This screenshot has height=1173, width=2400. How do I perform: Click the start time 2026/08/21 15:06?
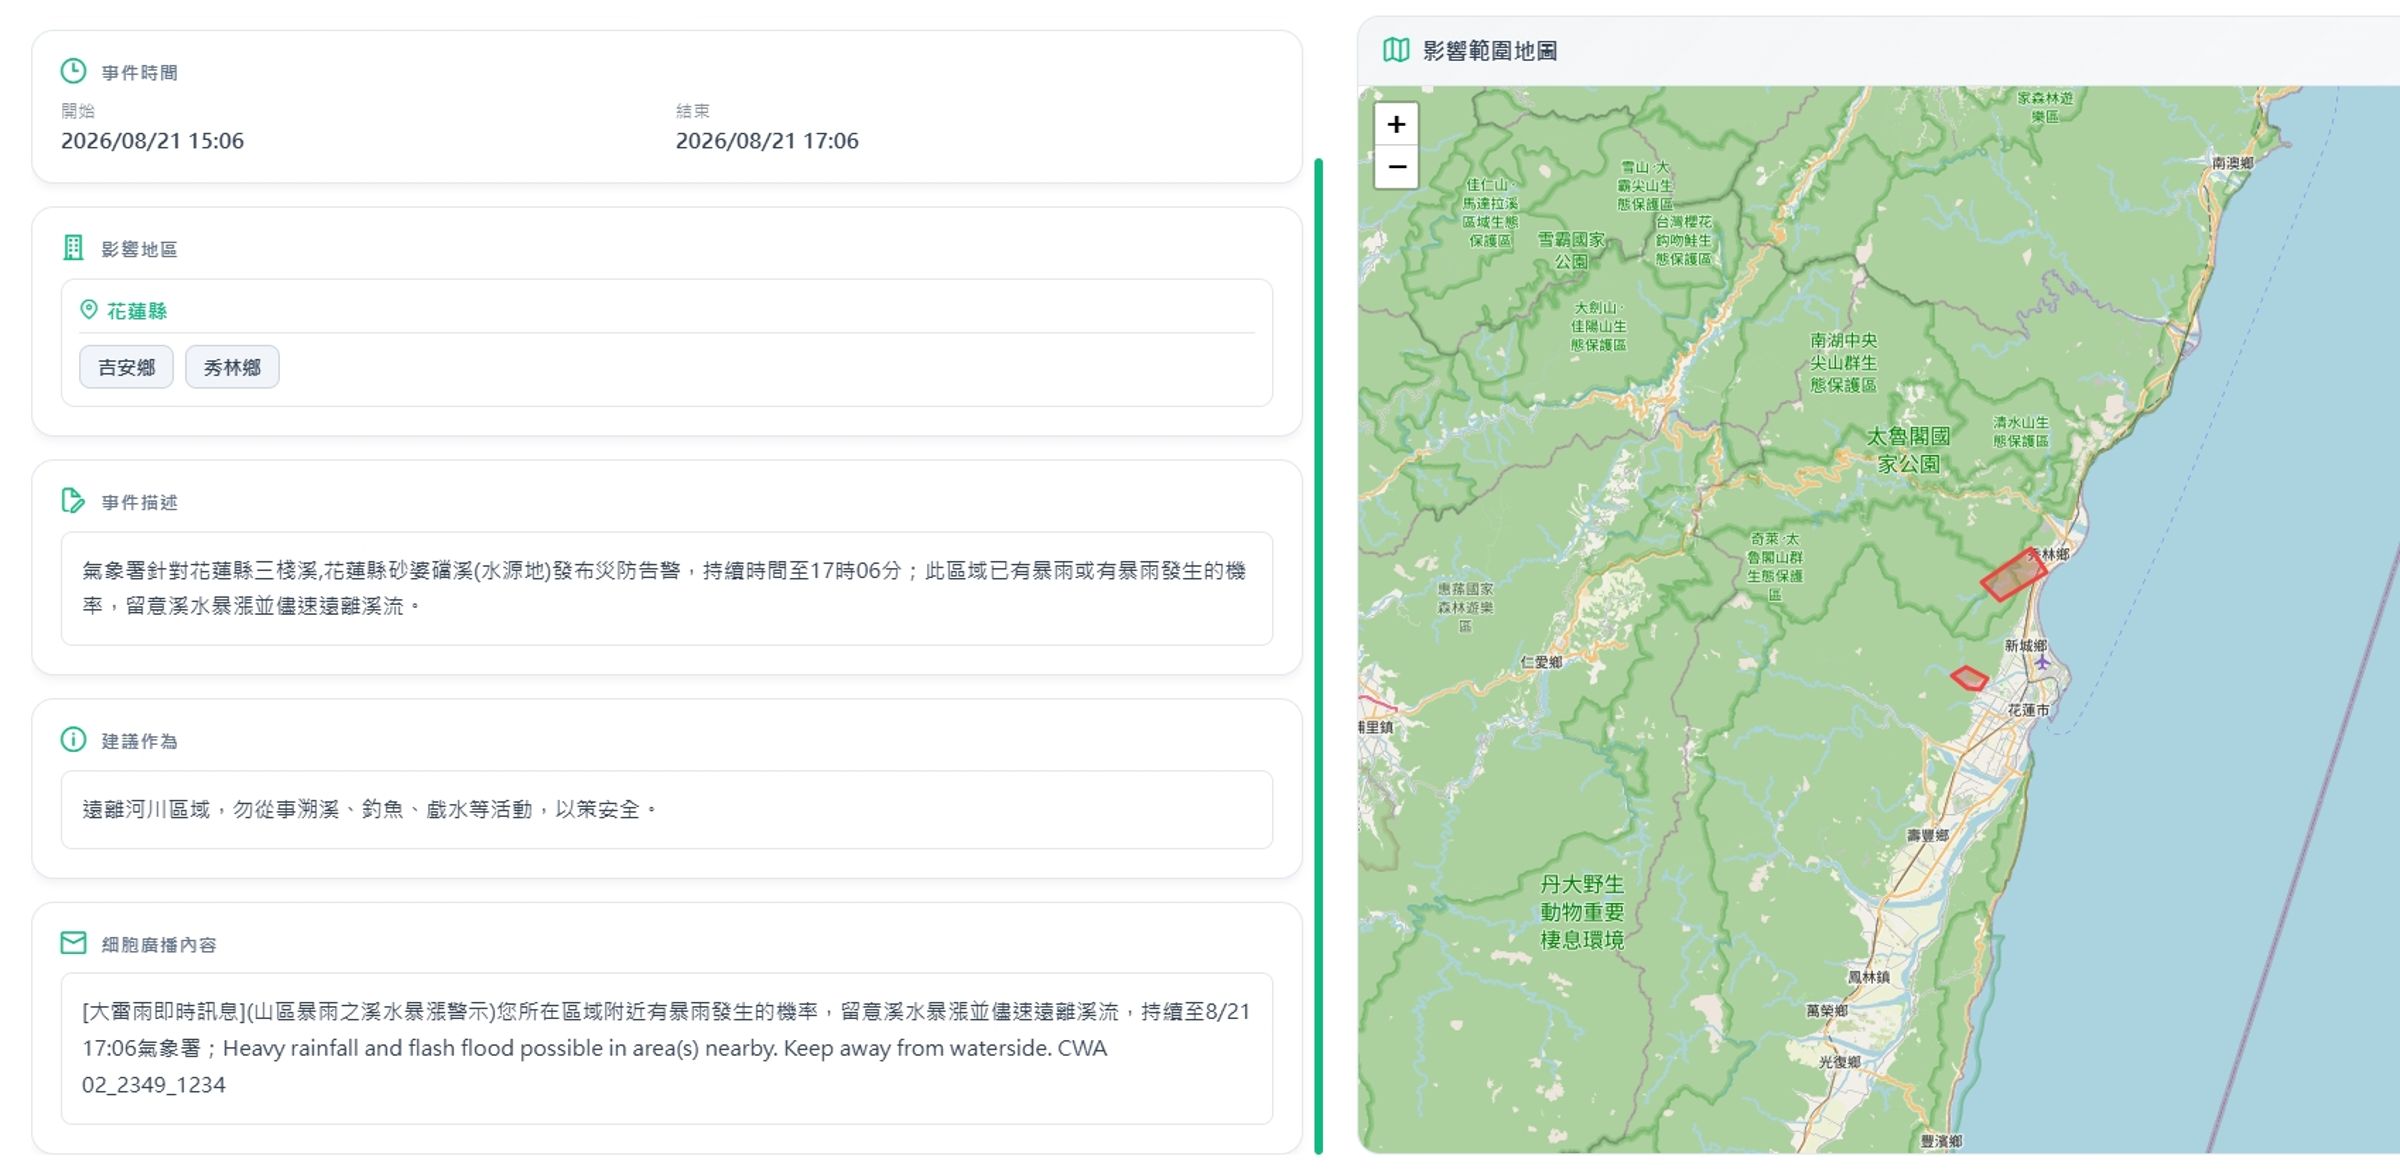coord(152,141)
